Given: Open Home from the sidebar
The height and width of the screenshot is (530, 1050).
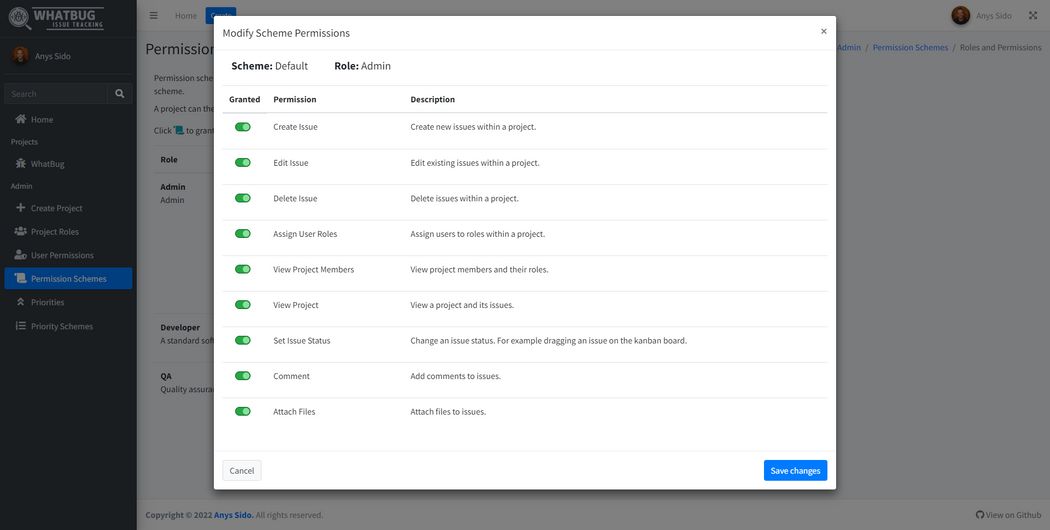Looking at the screenshot, I should [x=42, y=120].
